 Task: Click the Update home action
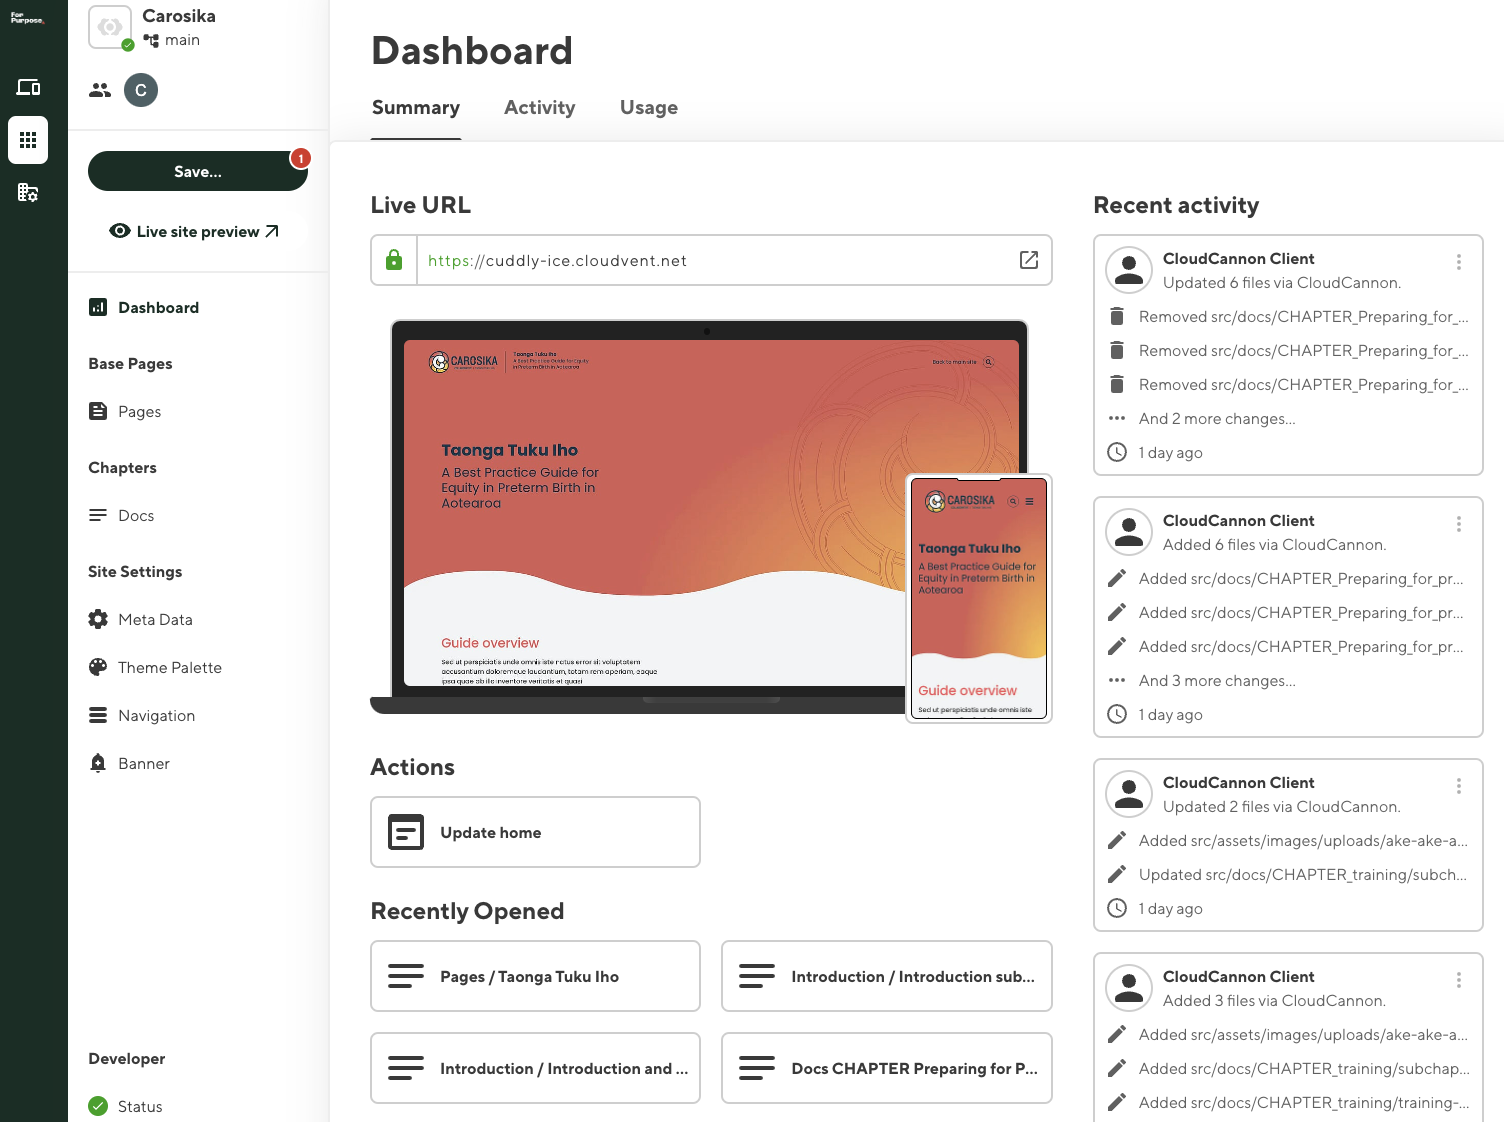pyautogui.click(x=535, y=832)
